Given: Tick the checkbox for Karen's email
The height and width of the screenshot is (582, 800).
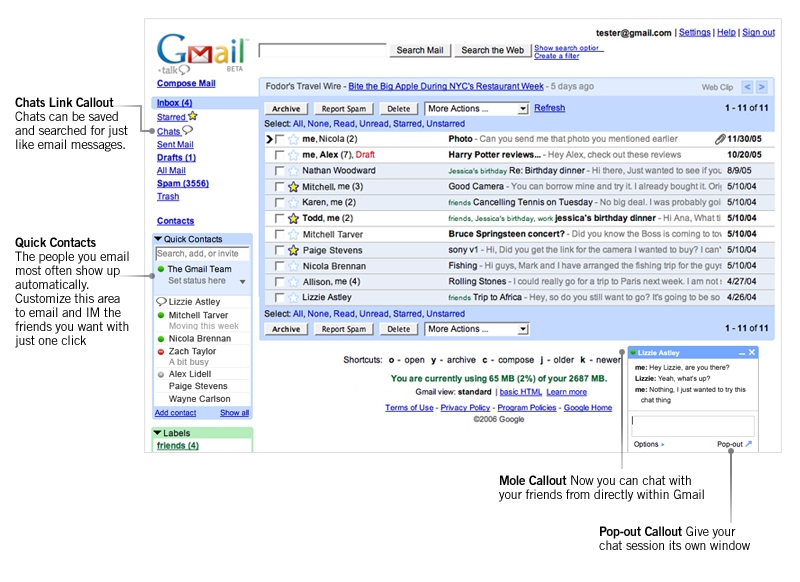Looking at the screenshot, I should [280, 202].
